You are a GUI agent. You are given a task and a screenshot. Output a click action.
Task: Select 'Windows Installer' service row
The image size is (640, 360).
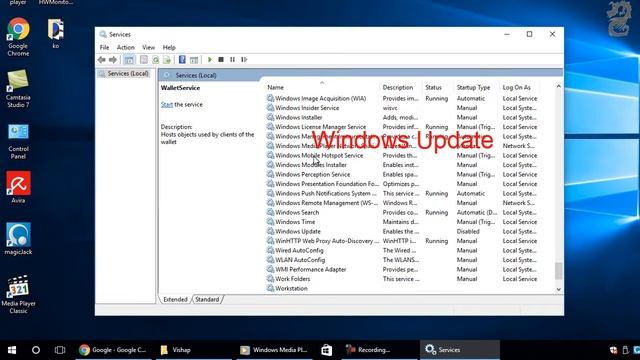click(x=402, y=117)
